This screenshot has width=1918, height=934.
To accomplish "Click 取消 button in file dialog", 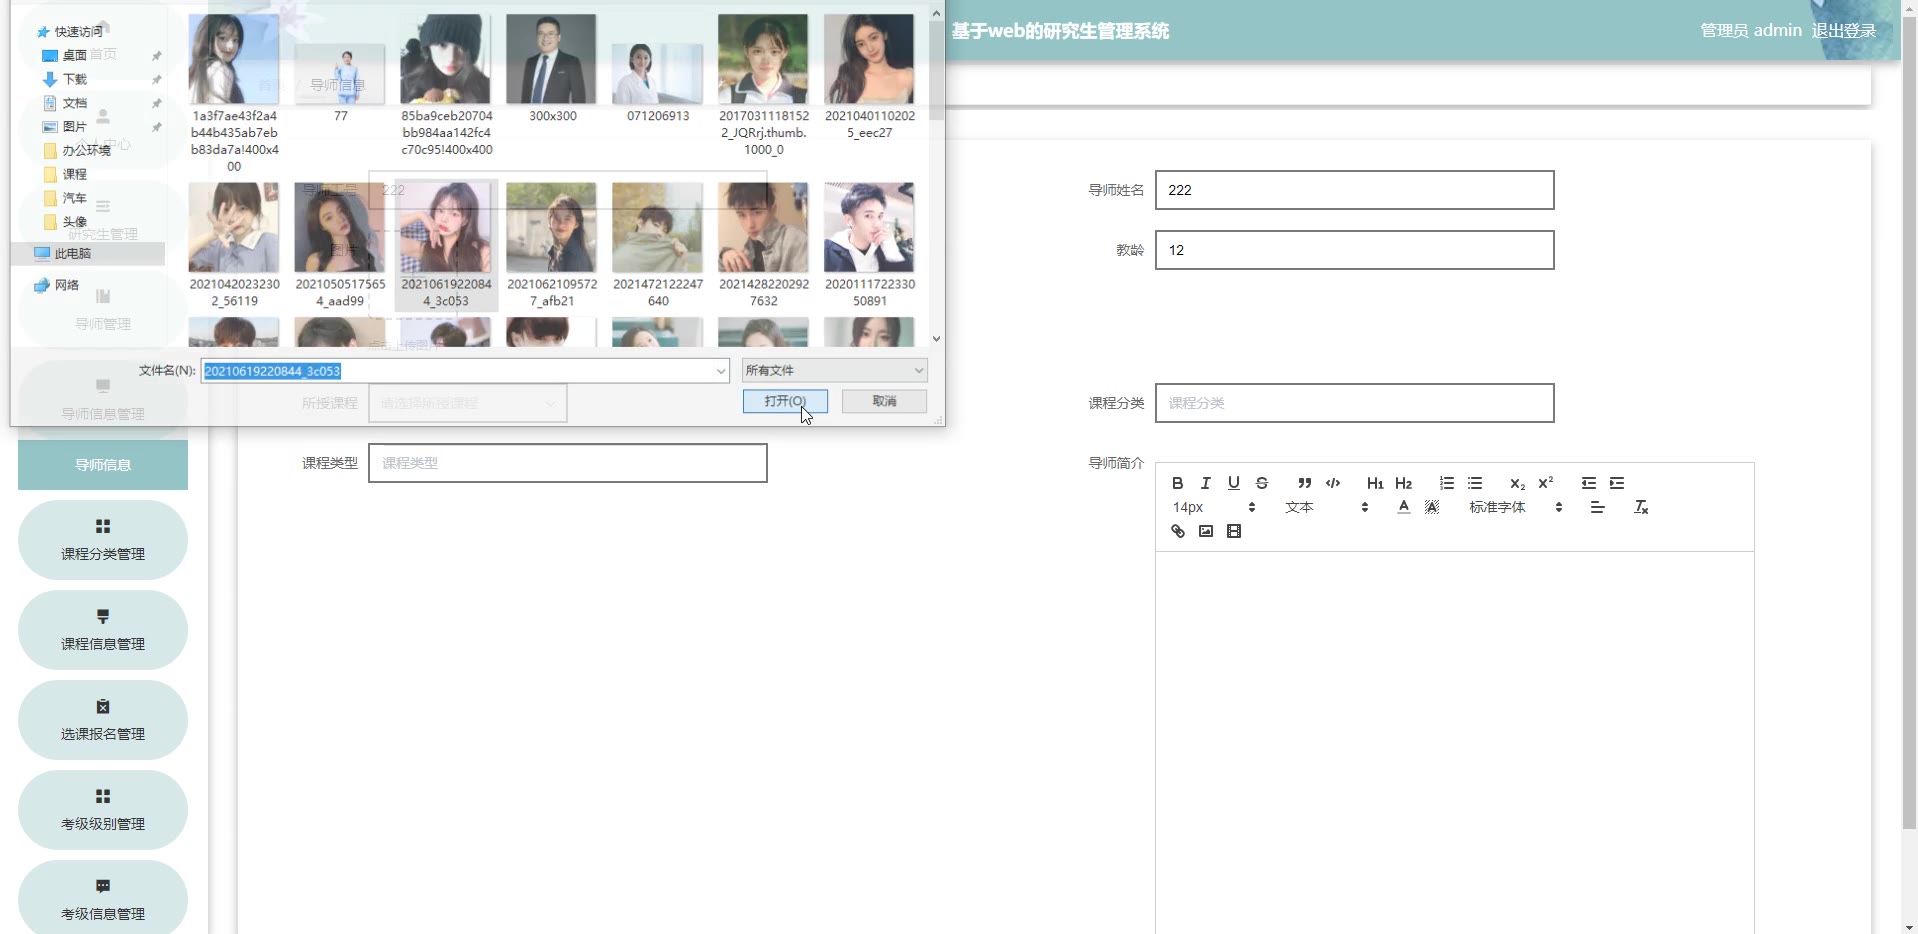I will 884,401.
